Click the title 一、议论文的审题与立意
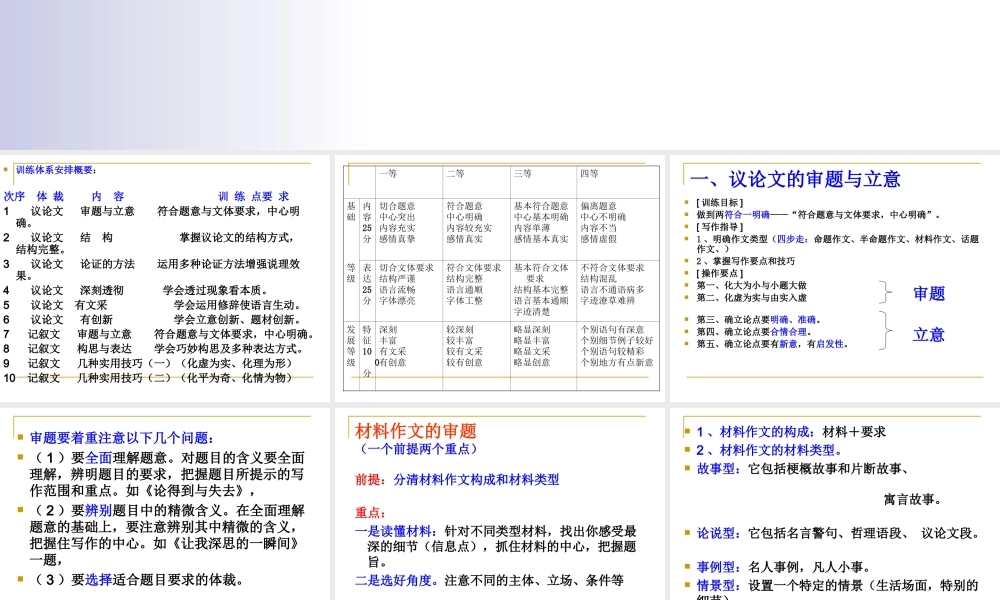Viewport: 1000px width, 600px height. 795,179
